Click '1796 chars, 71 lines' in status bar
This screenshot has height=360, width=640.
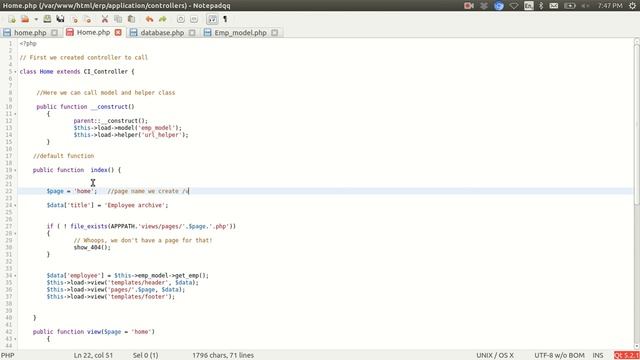223,356
